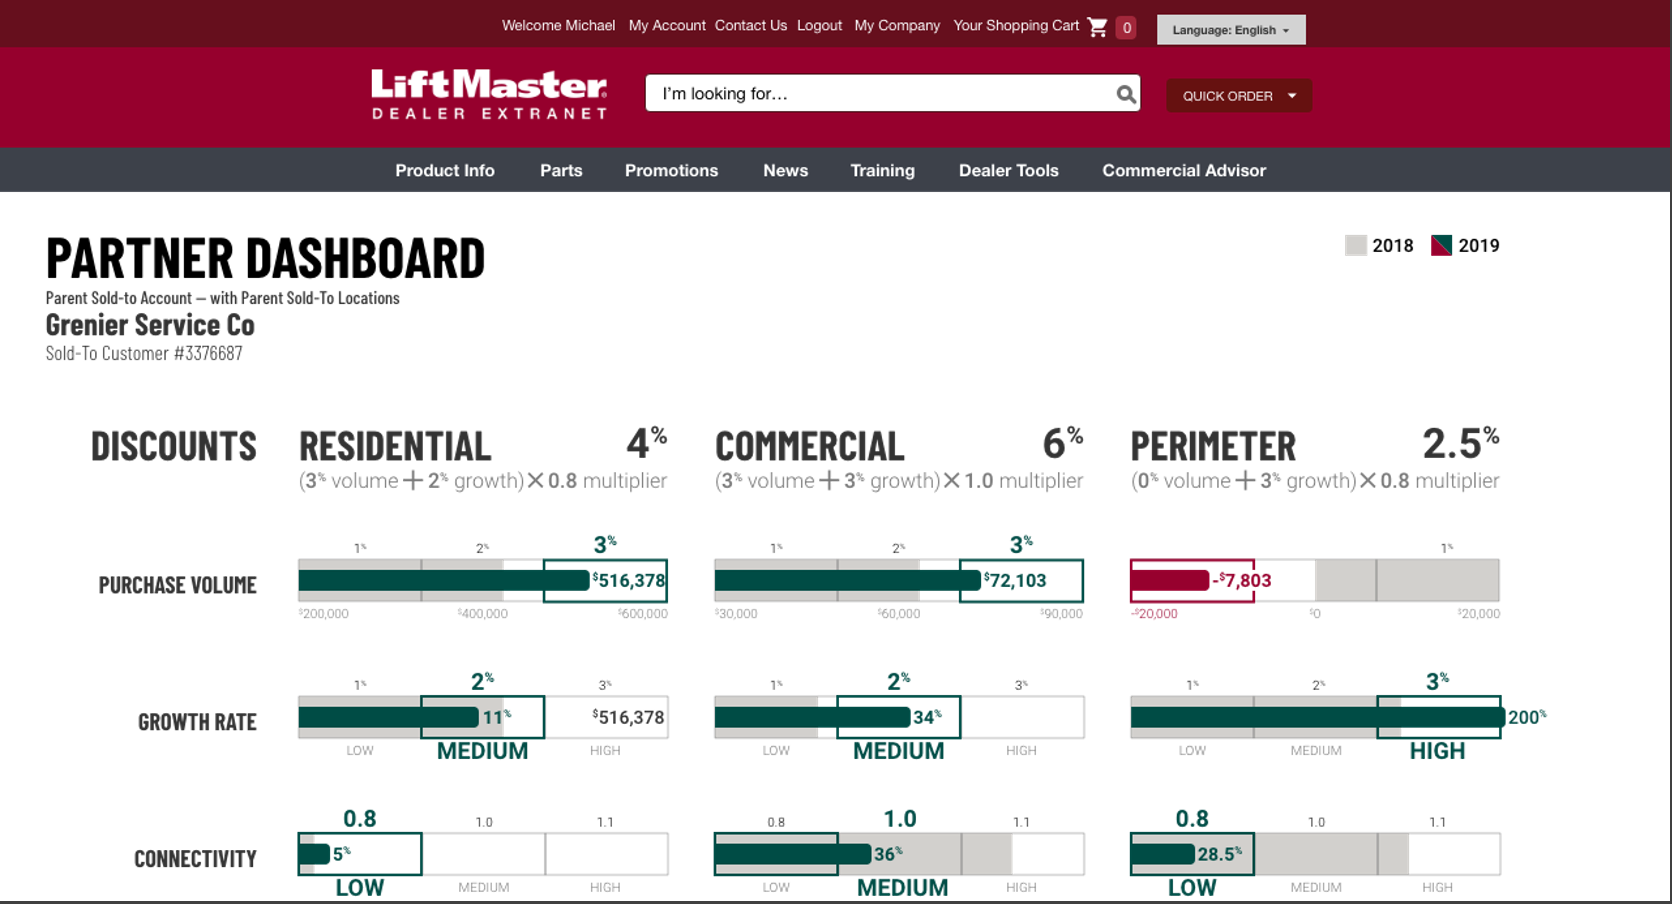Click the Residential LOW connectivity label
Image resolution: width=1672 pixels, height=904 pixels.
(x=360, y=888)
